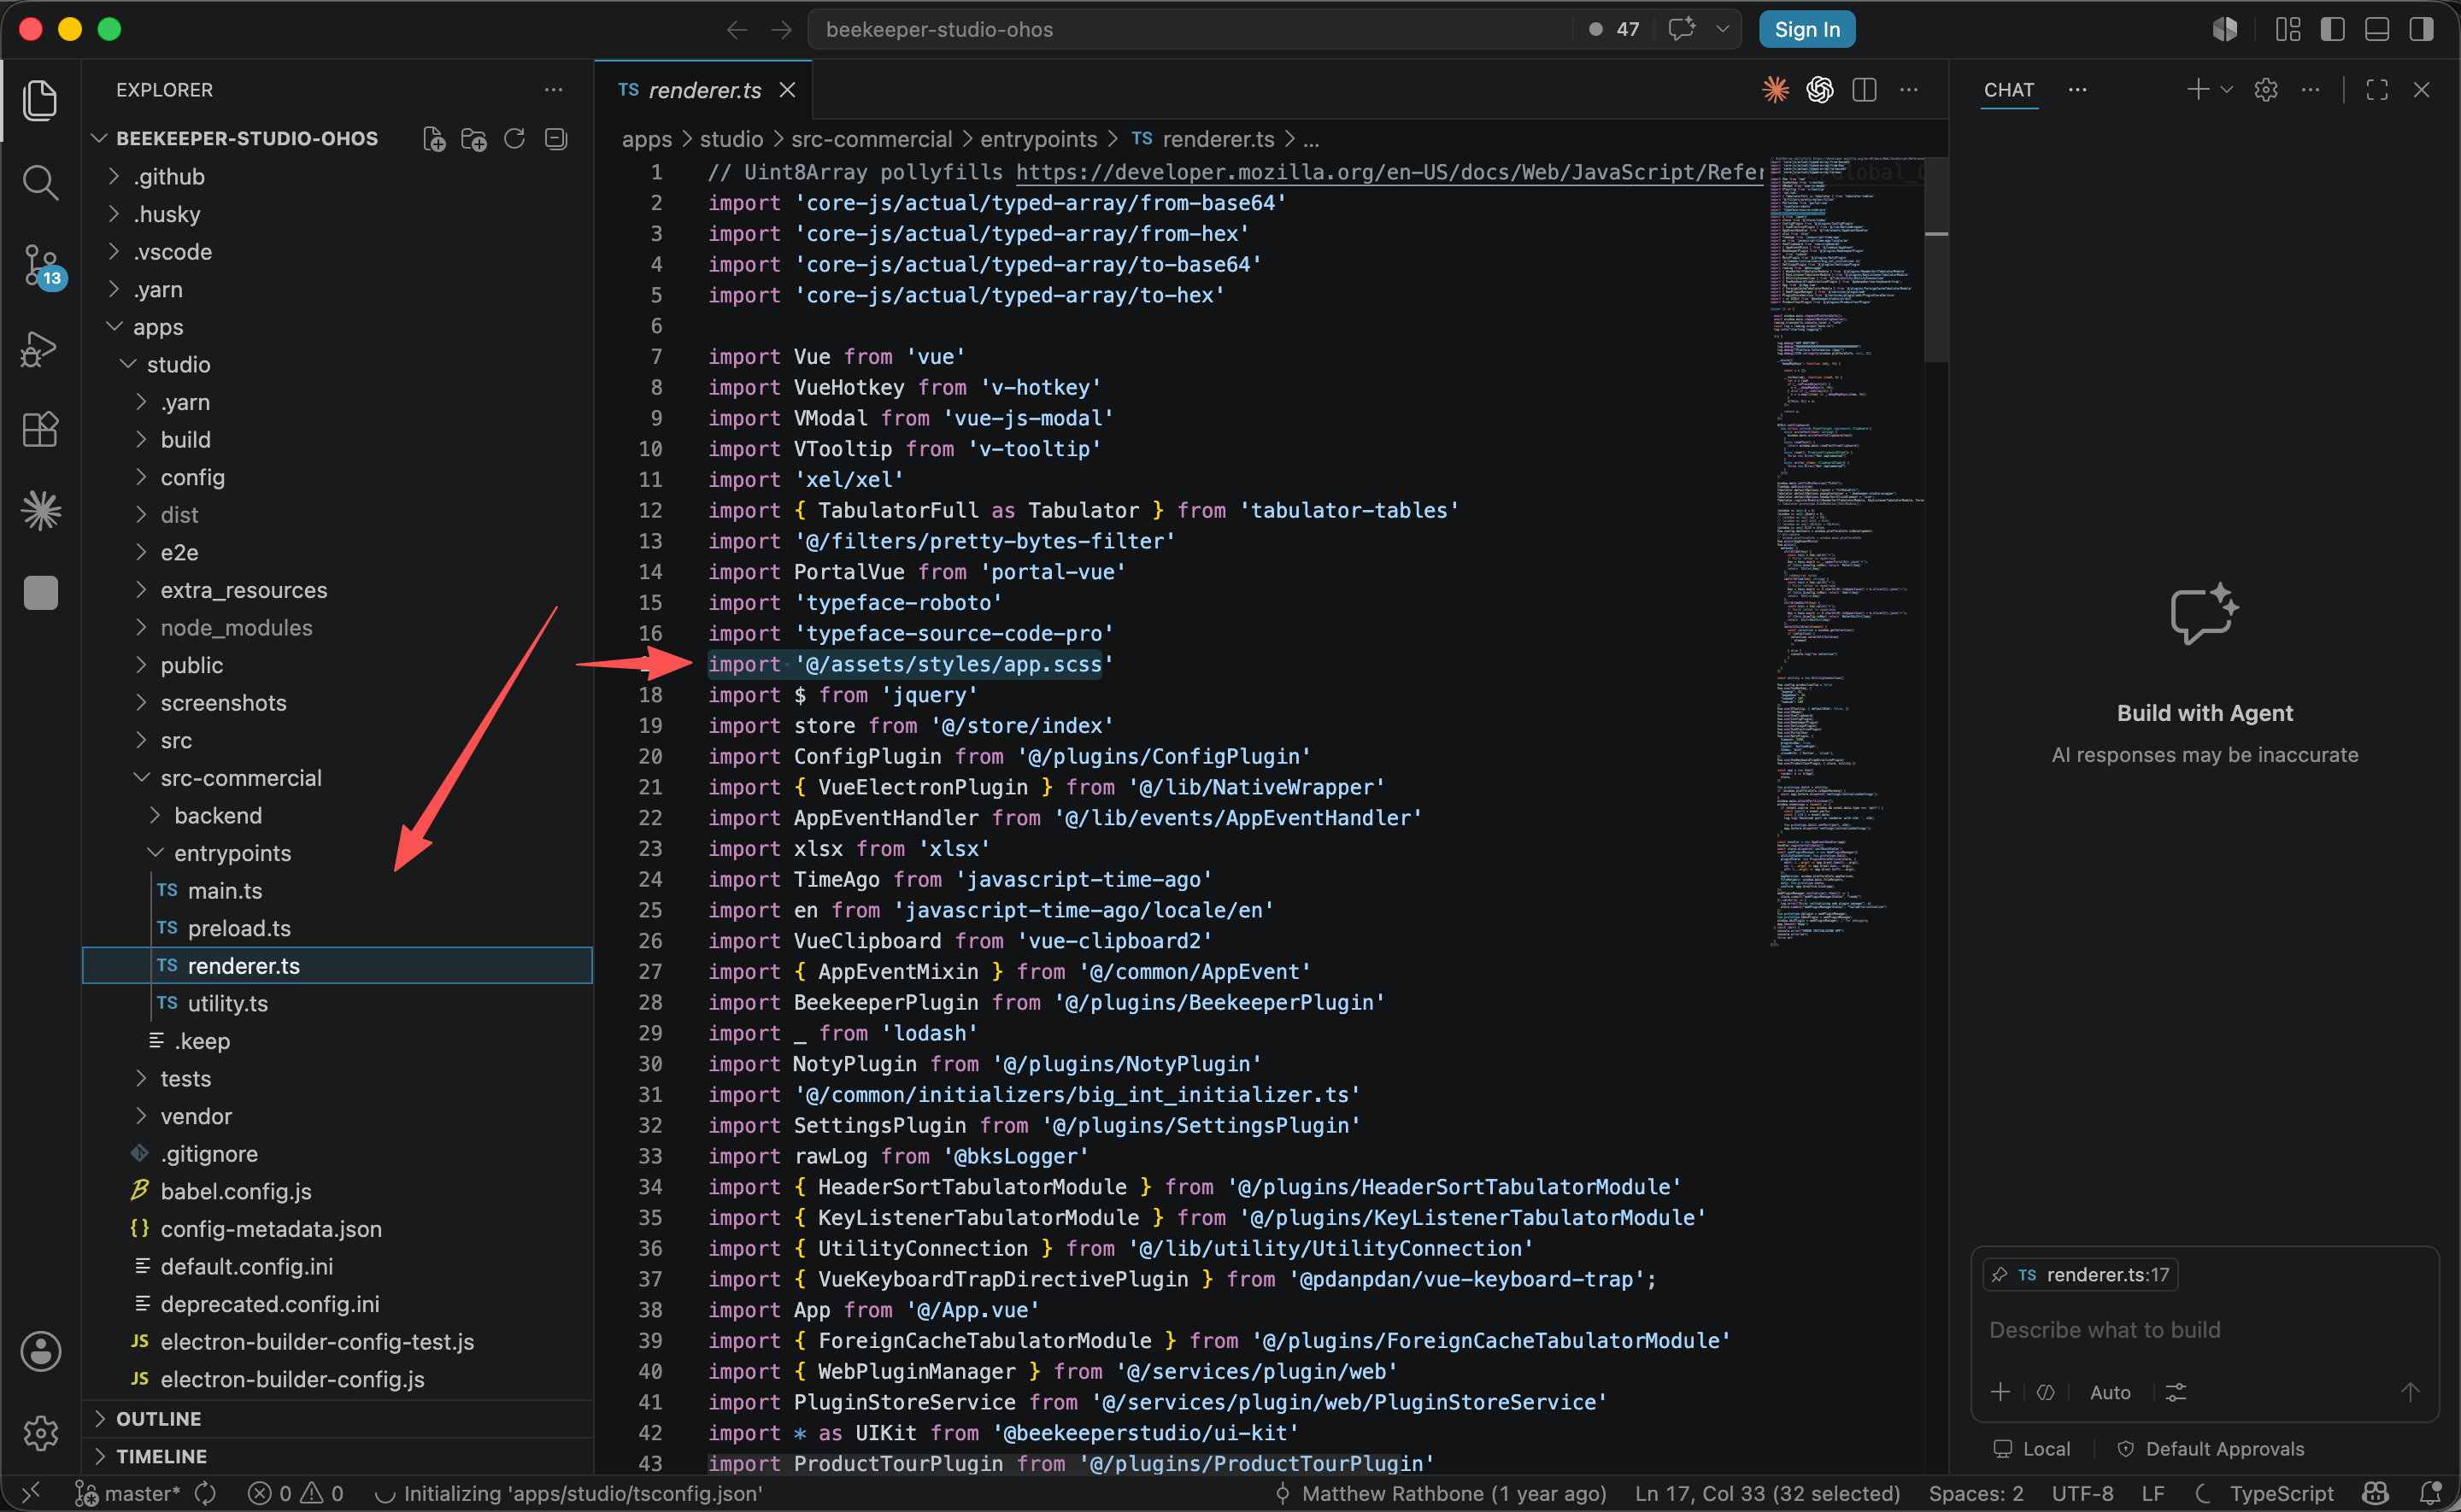The height and width of the screenshot is (1512, 2461).
Task: Go back using the title bar arrow
Action: point(737,30)
